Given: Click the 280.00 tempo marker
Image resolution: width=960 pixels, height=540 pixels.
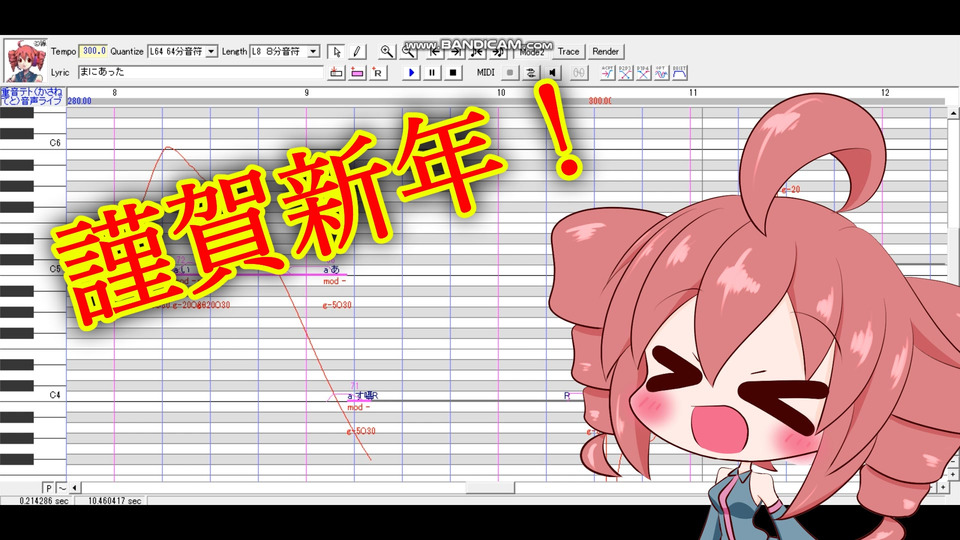Looking at the screenshot, I should pos(80,101).
